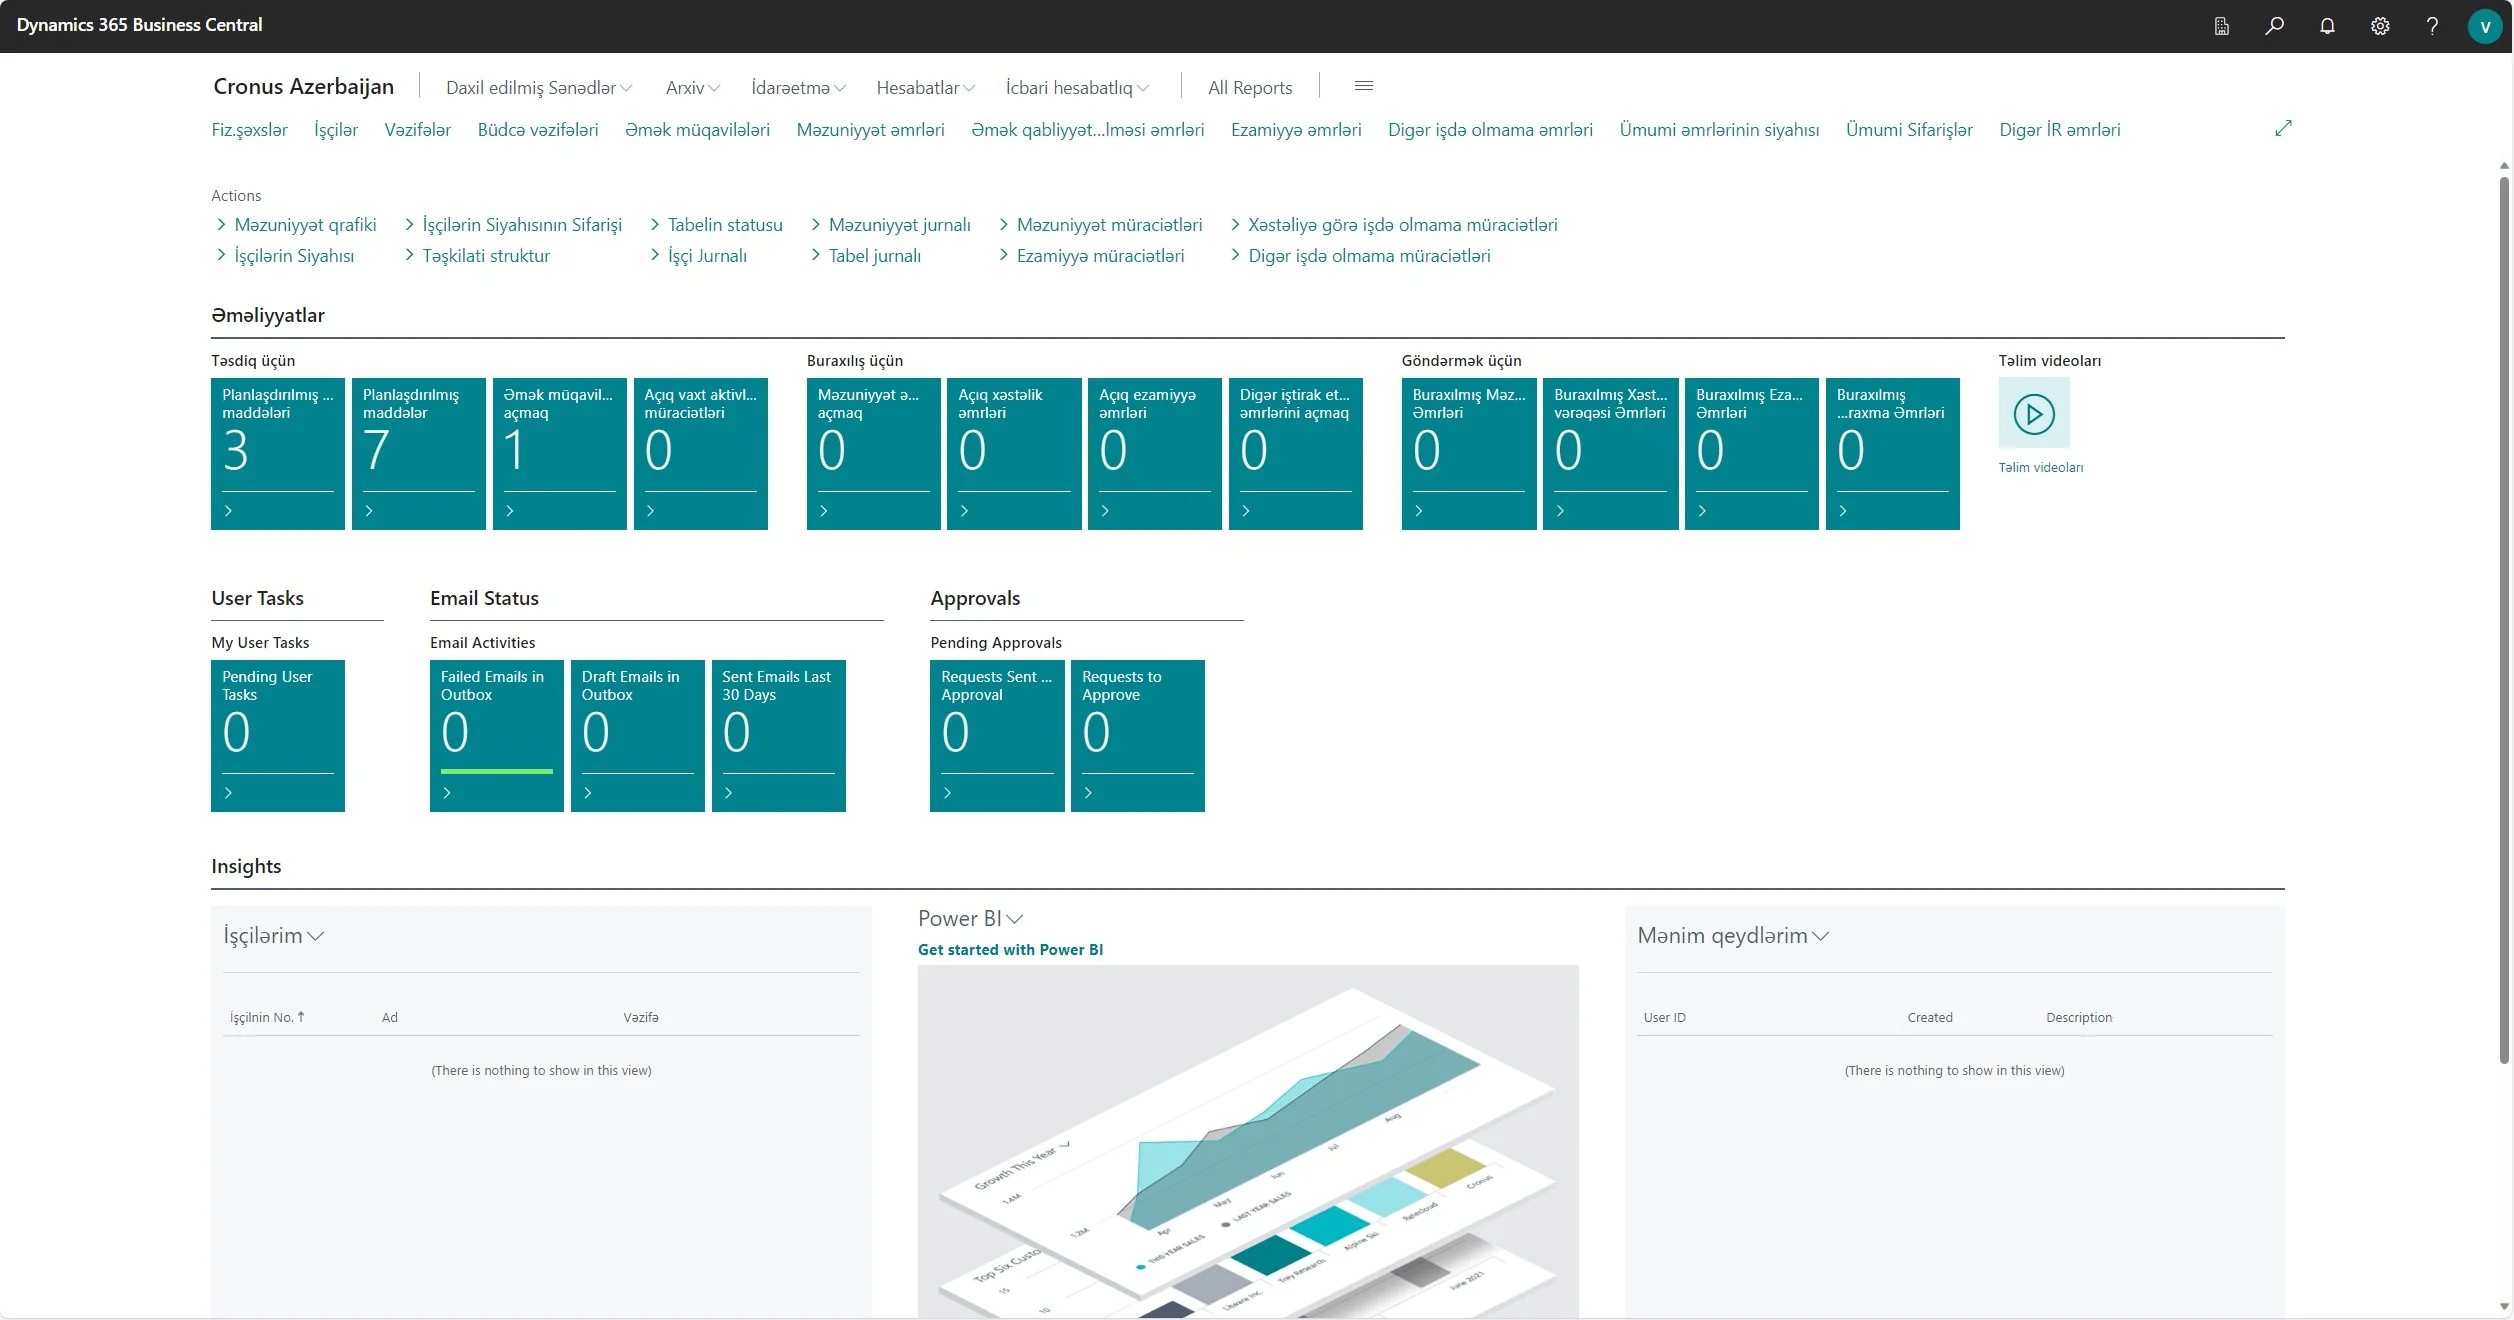2514x1320 pixels.
Task: Click the help question mark icon
Action: point(2432,26)
